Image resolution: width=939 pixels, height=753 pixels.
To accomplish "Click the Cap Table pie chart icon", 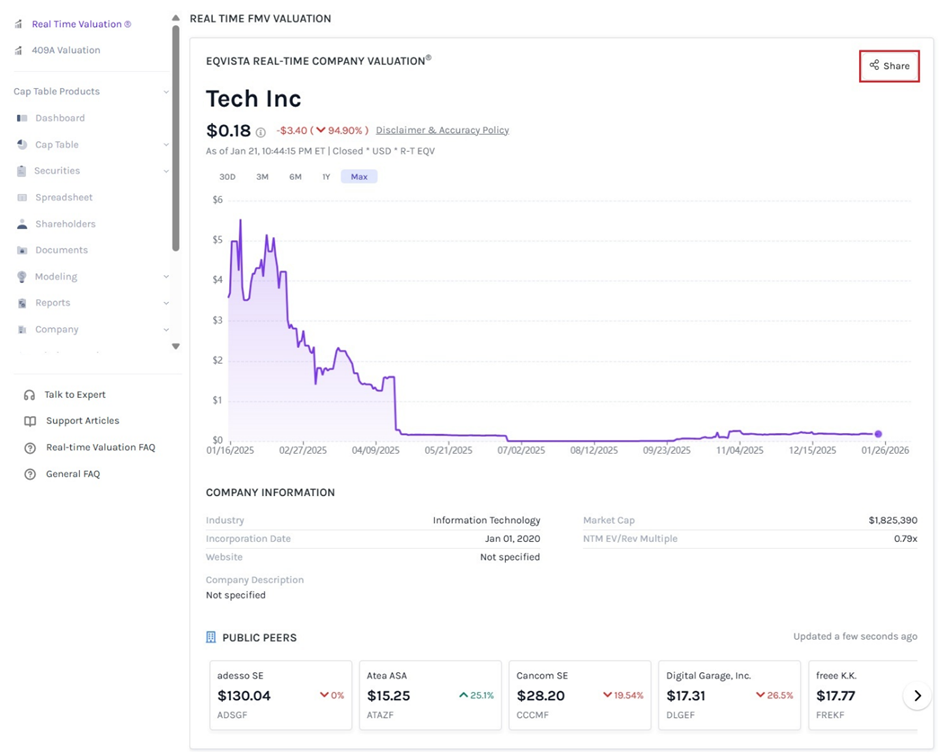I will (x=22, y=144).
